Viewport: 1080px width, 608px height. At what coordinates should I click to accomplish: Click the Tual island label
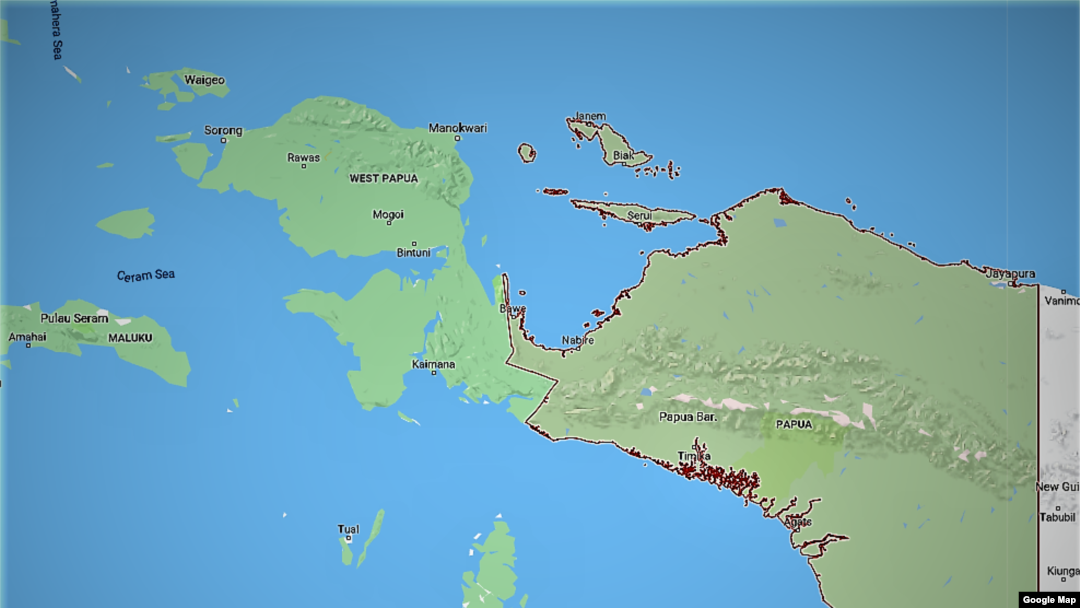348,529
